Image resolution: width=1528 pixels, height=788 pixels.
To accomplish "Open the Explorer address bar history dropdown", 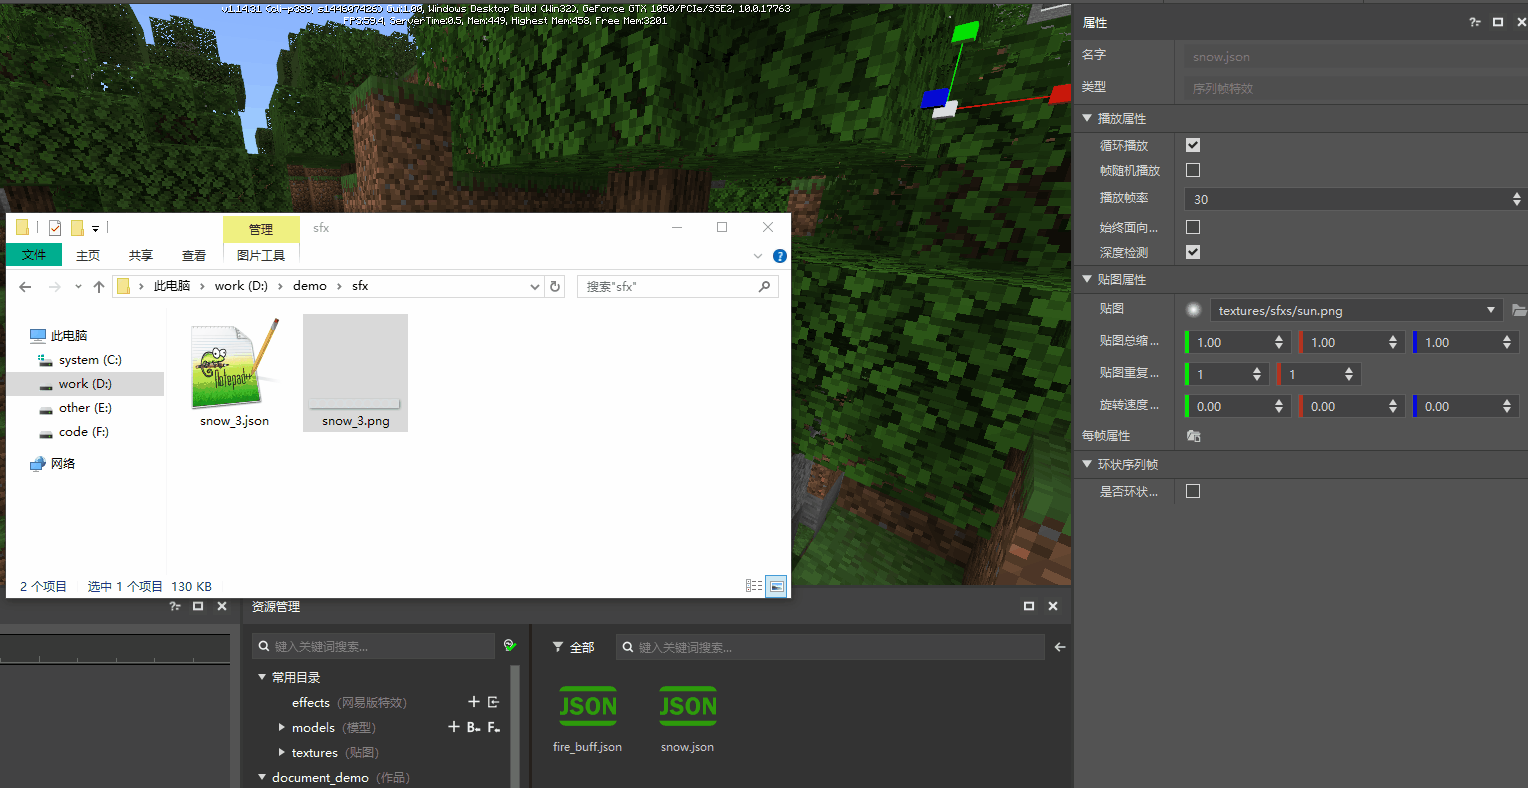I will tap(535, 287).
